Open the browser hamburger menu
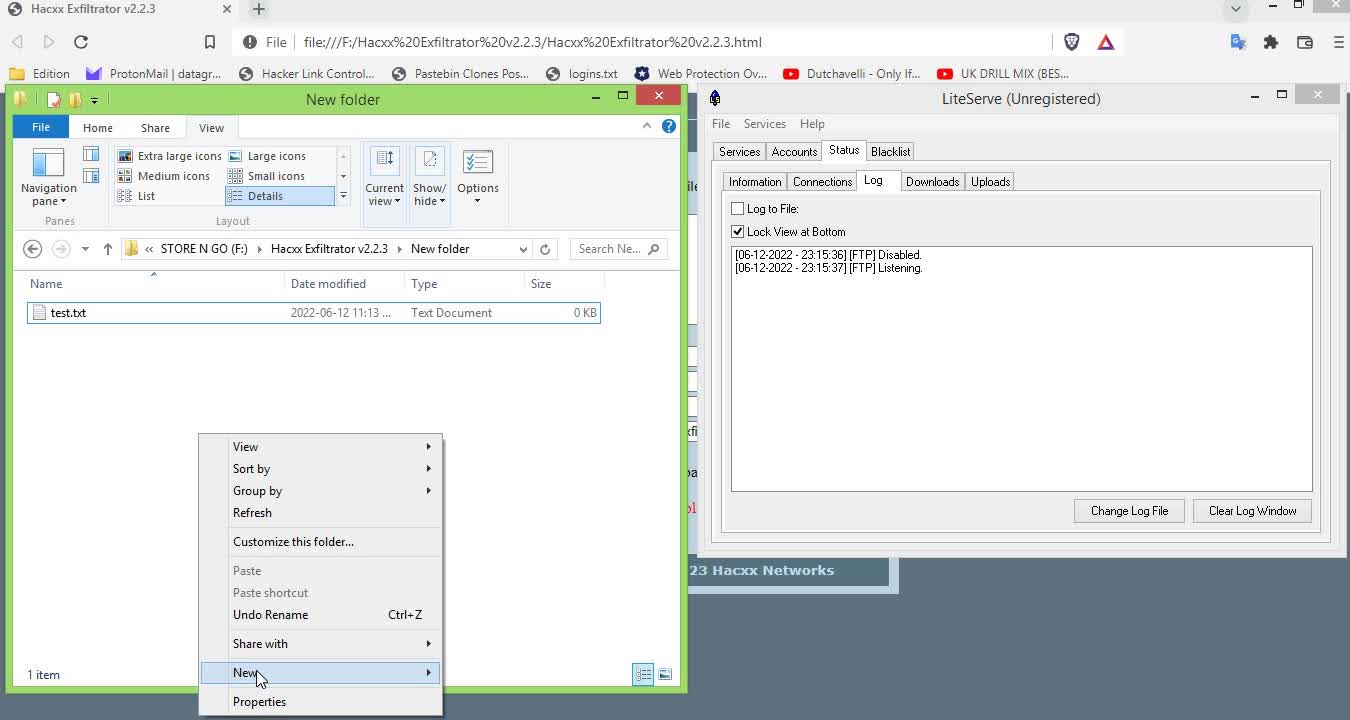1350x720 pixels. pos(1339,42)
